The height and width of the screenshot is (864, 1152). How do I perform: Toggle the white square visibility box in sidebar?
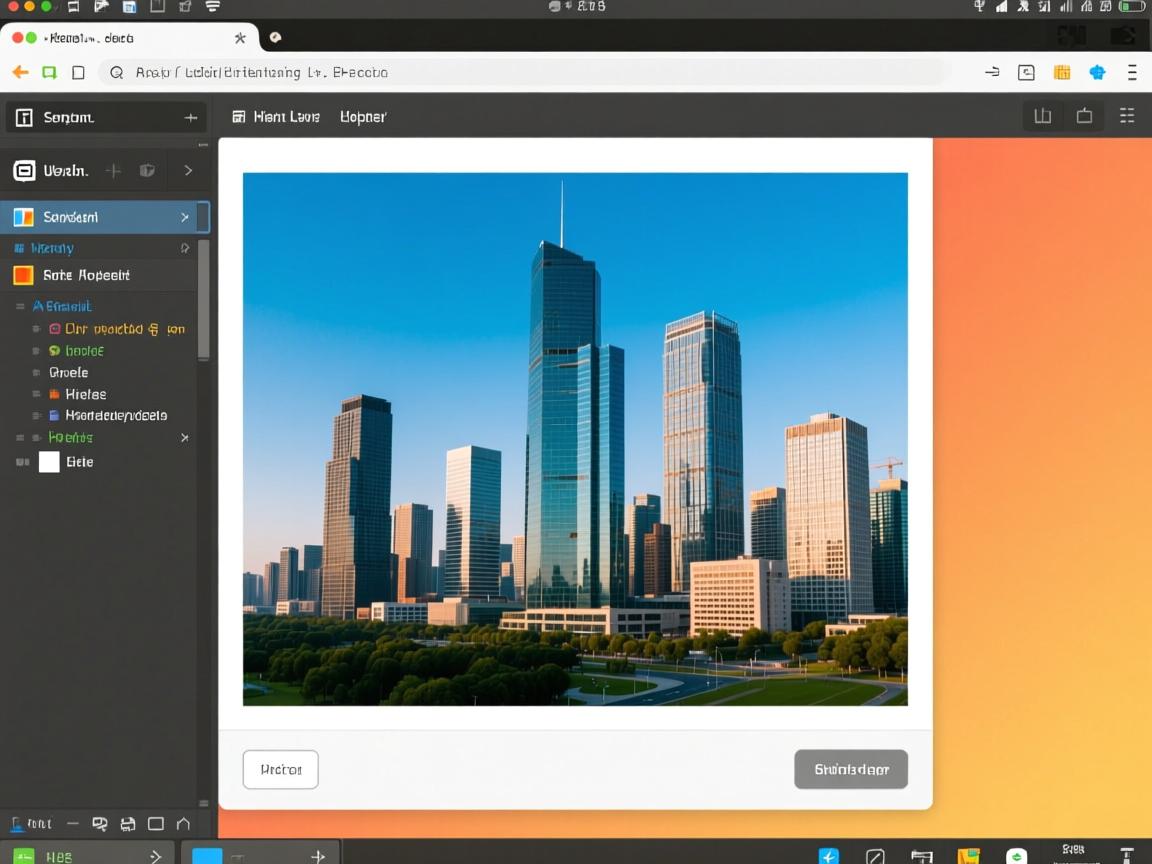(x=48, y=461)
